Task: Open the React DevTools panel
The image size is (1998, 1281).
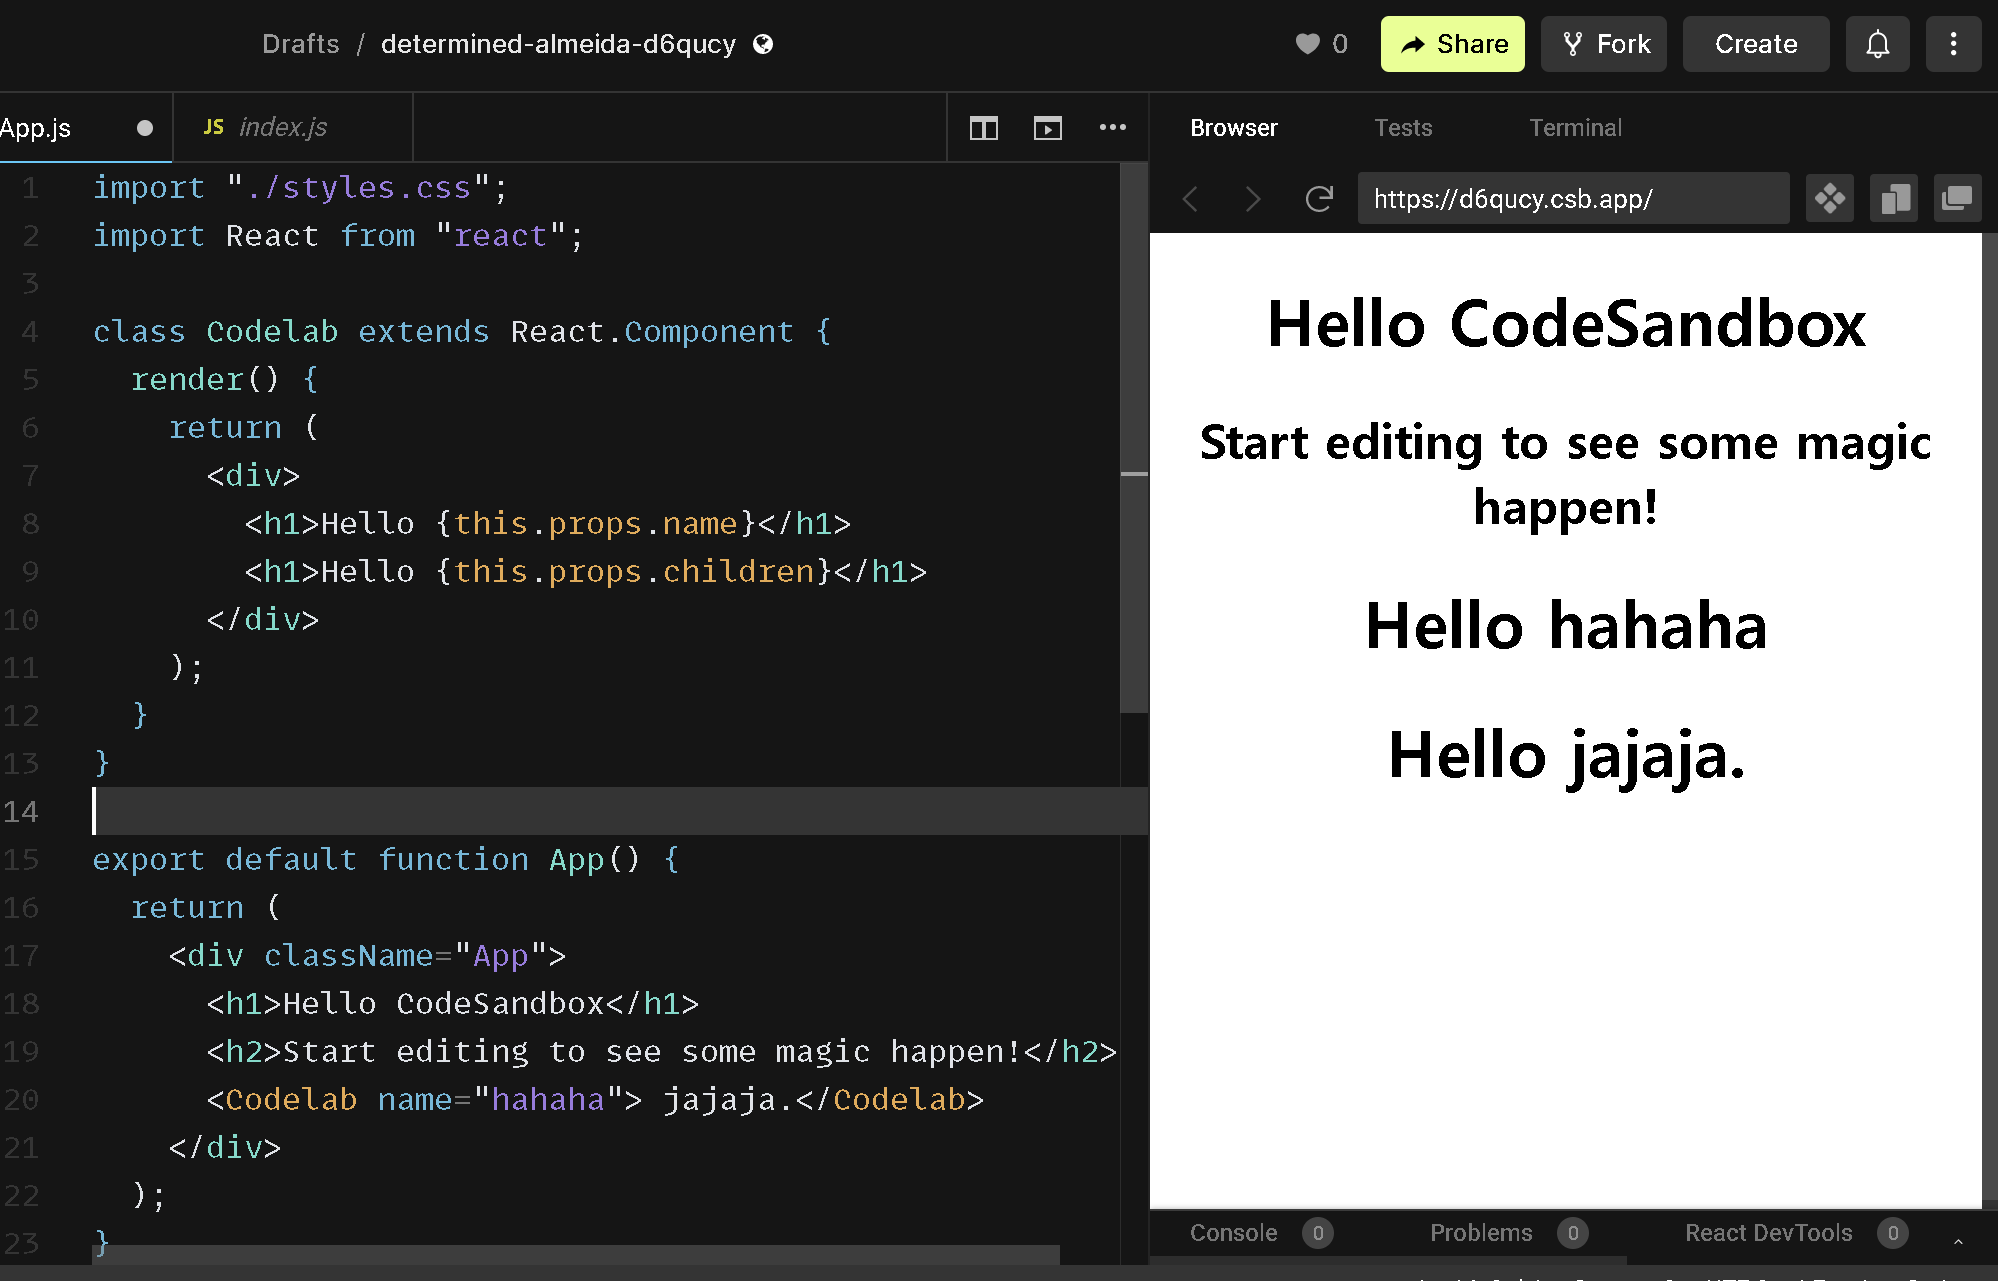Action: point(1768,1233)
